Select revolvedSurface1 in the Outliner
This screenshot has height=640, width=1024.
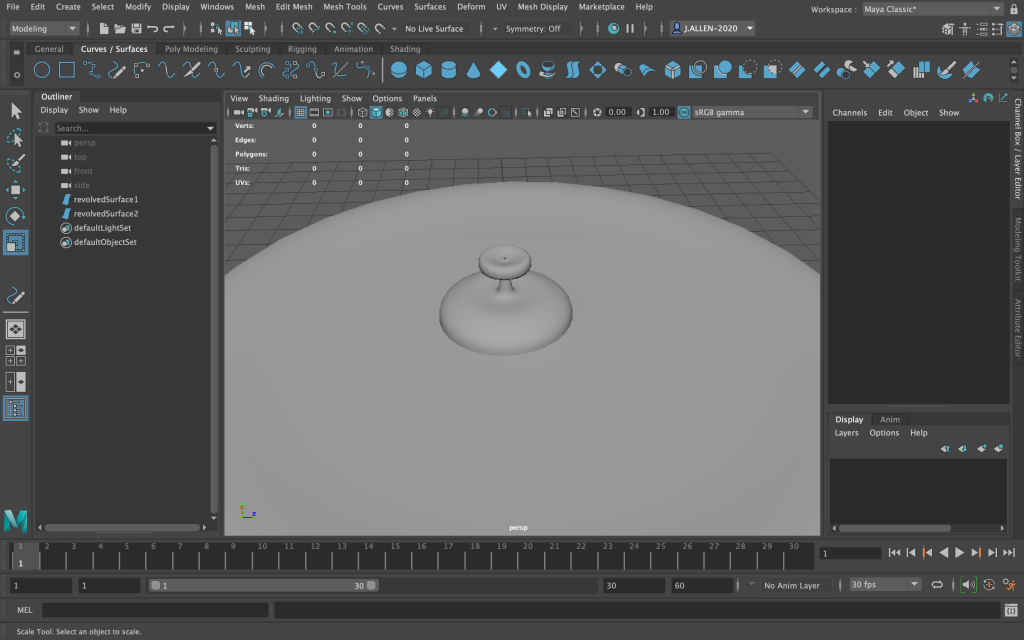point(105,200)
